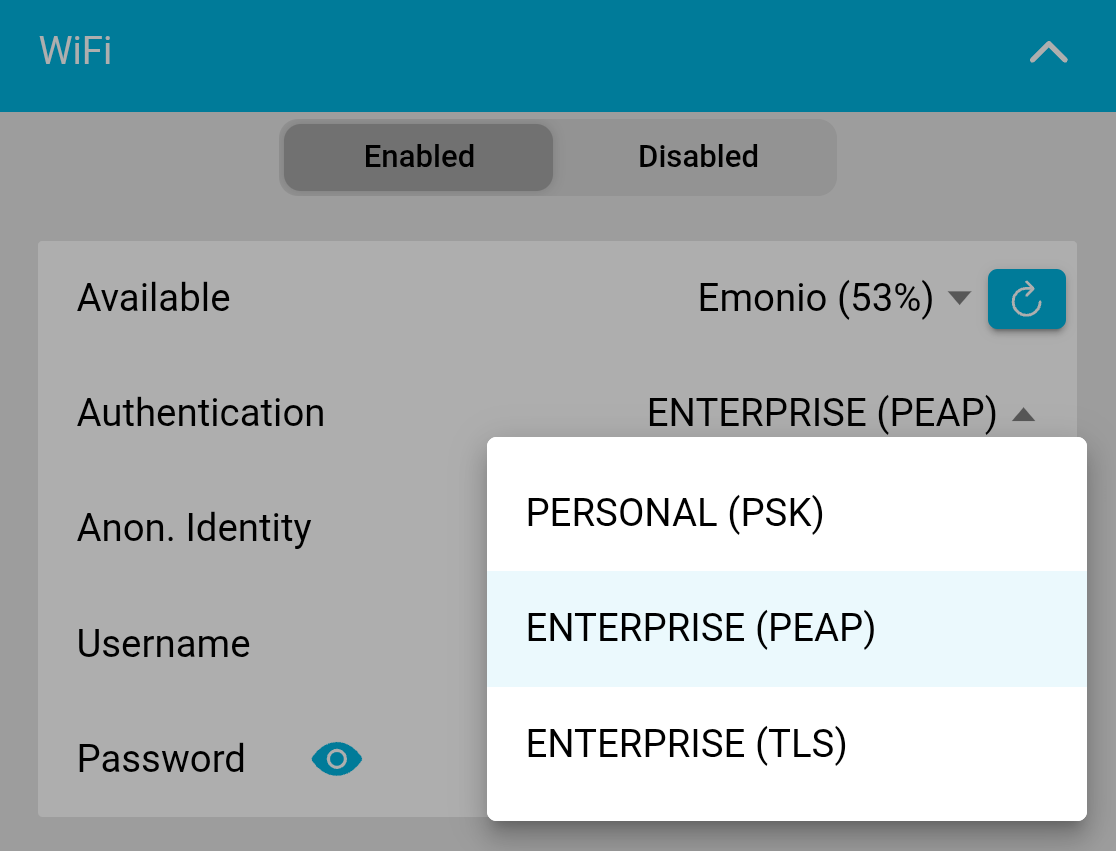Click the refresh networks icon button
The height and width of the screenshot is (851, 1116).
point(1026,299)
